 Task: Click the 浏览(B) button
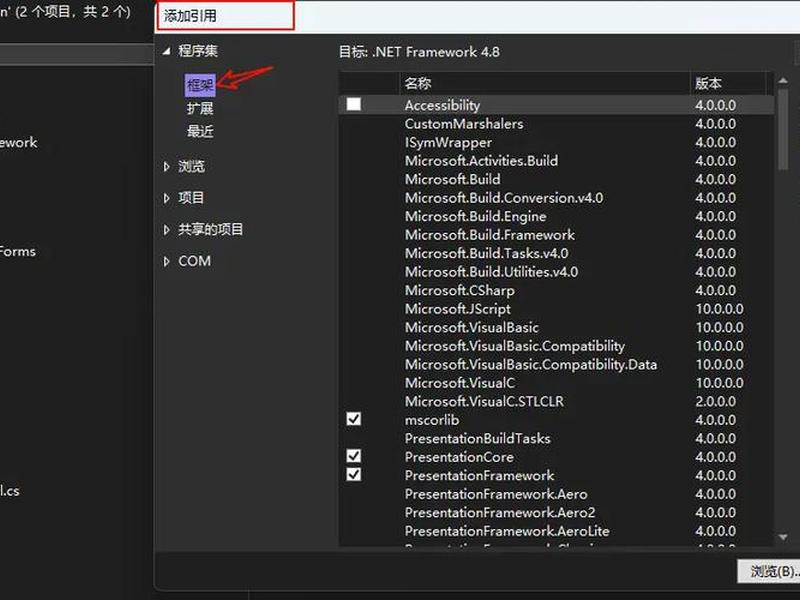click(x=768, y=571)
